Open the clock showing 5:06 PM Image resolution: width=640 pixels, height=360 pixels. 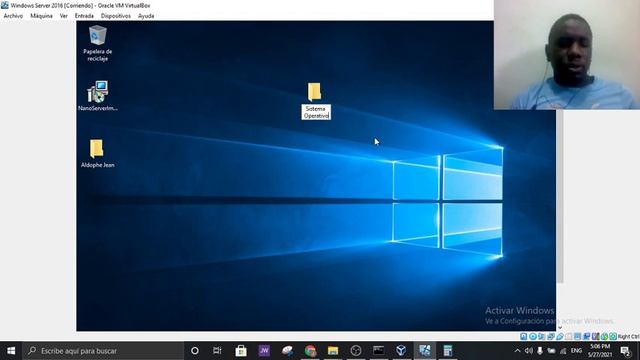pyautogui.click(x=600, y=351)
